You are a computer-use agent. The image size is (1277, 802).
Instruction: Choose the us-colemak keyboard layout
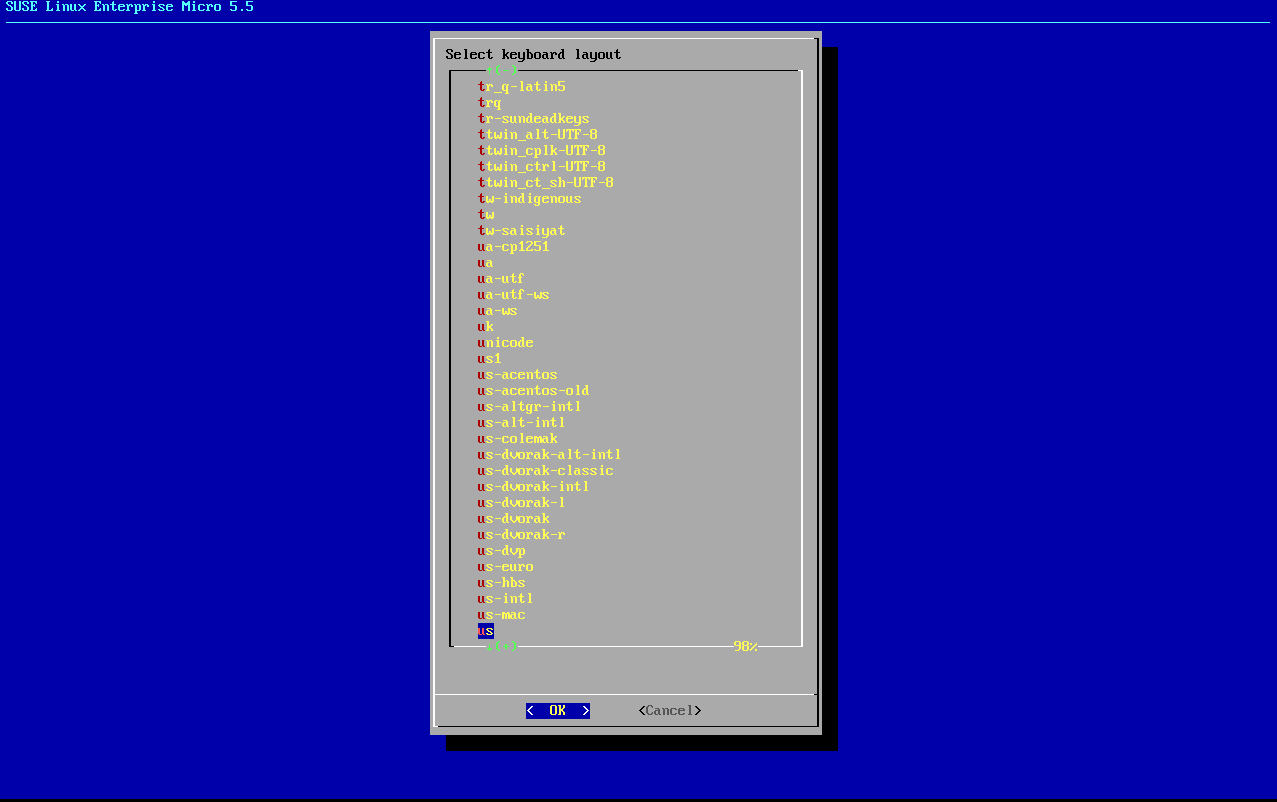pos(517,438)
